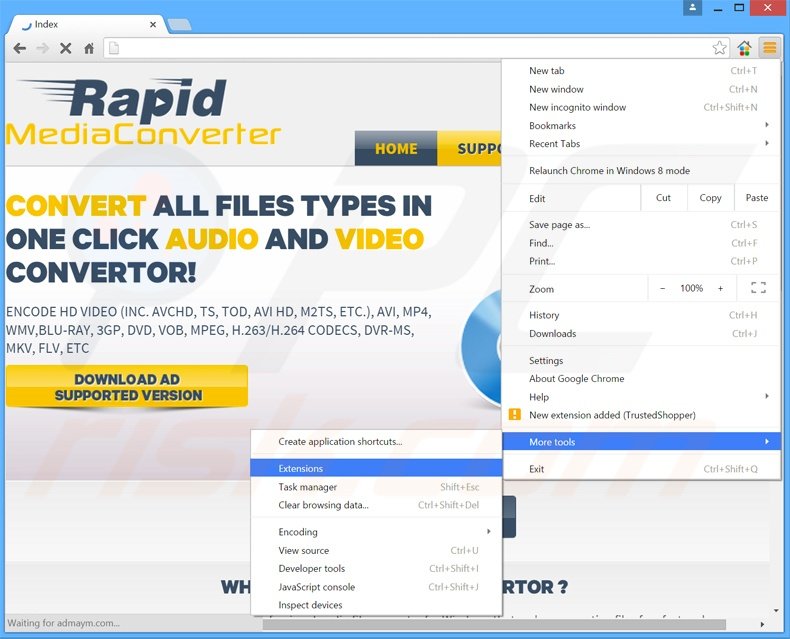This screenshot has width=790, height=639.
Task: Bookmark this page with star icon
Action: (x=719, y=48)
